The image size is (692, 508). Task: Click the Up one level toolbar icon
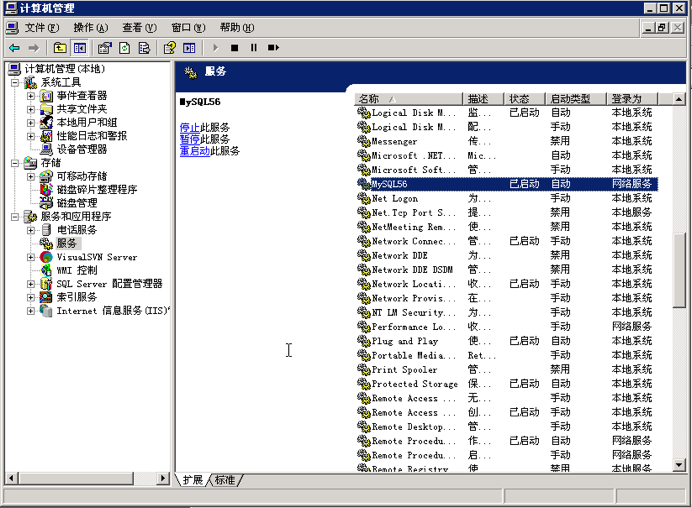(60, 48)
